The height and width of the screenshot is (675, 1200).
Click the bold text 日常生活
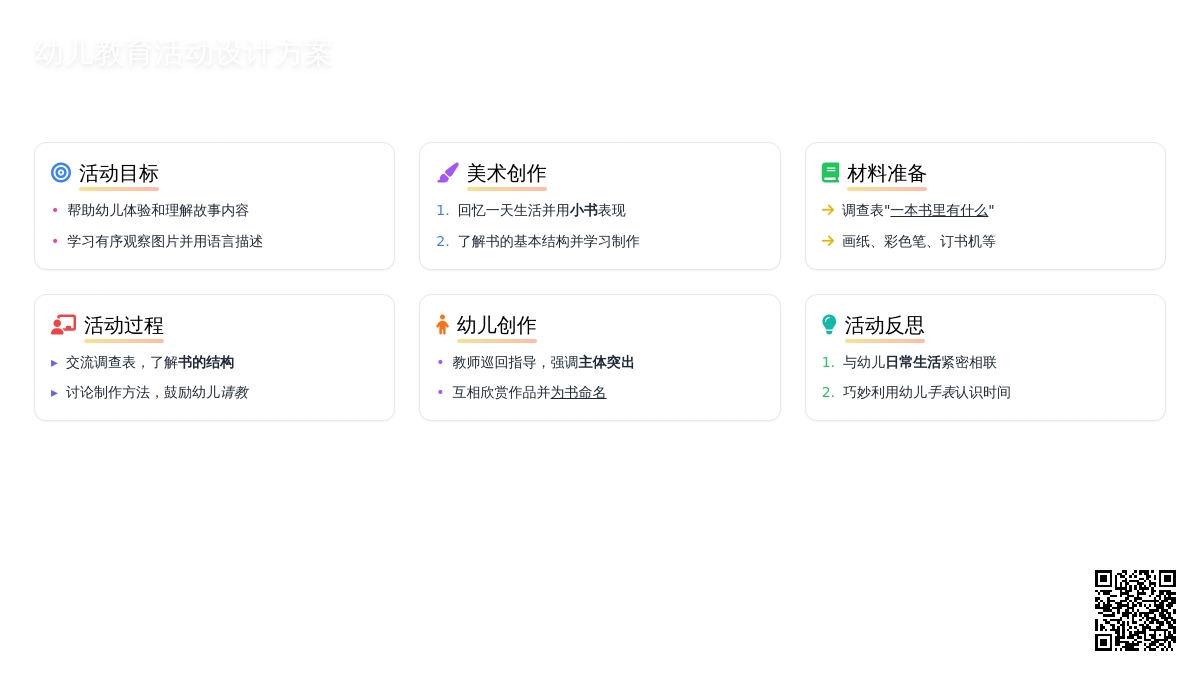click(x=913, y=363)
